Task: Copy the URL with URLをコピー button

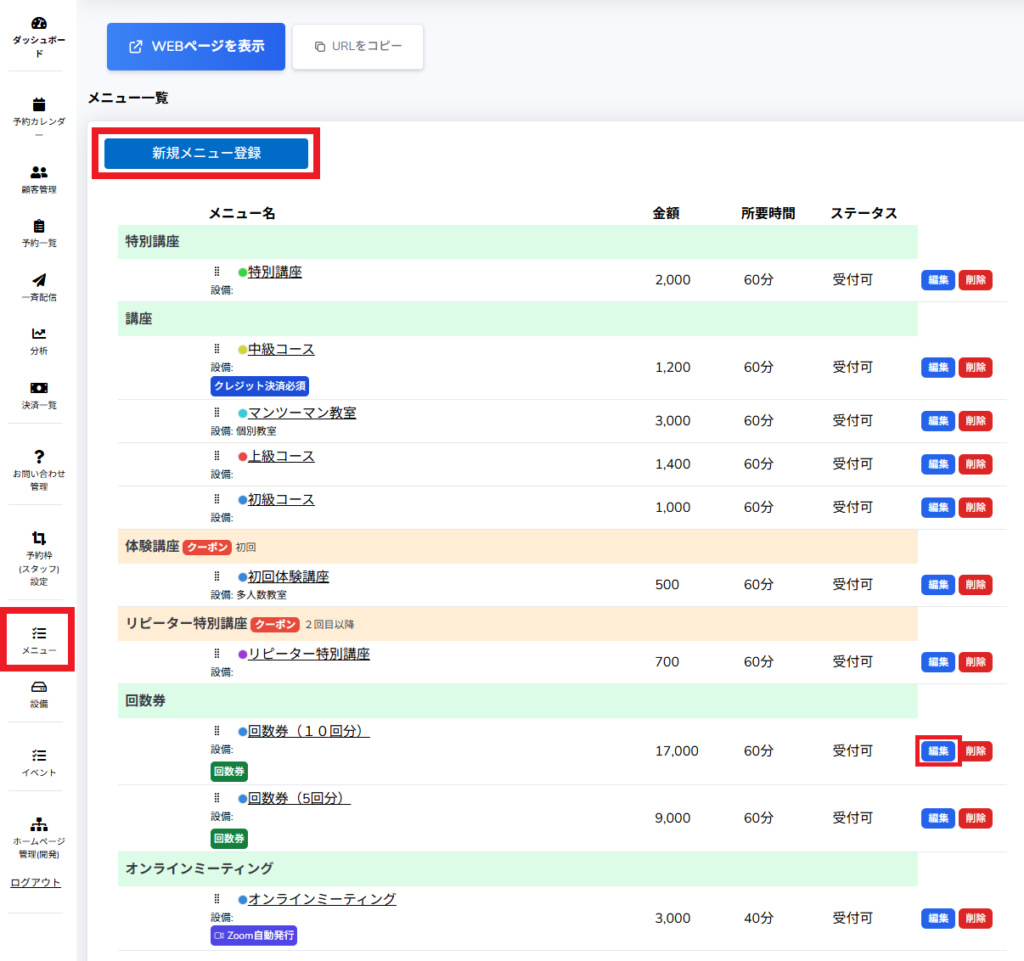Action: coord(357,47)
